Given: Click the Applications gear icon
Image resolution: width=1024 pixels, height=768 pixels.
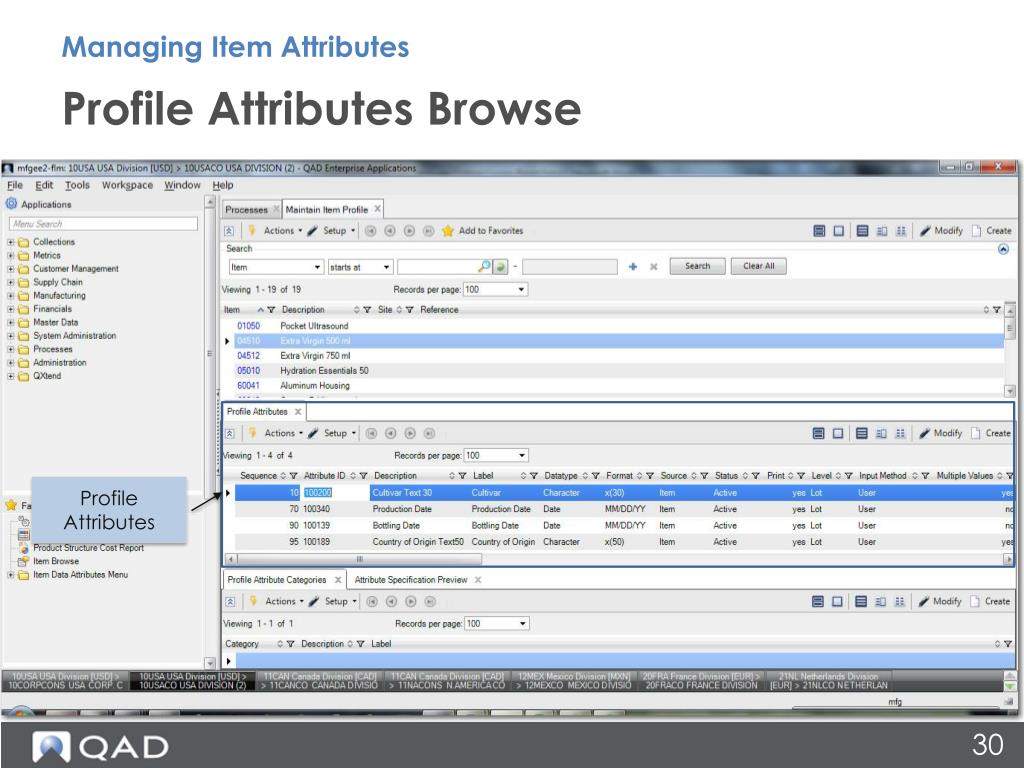Looking at the screenshot, I should point(11,204).
